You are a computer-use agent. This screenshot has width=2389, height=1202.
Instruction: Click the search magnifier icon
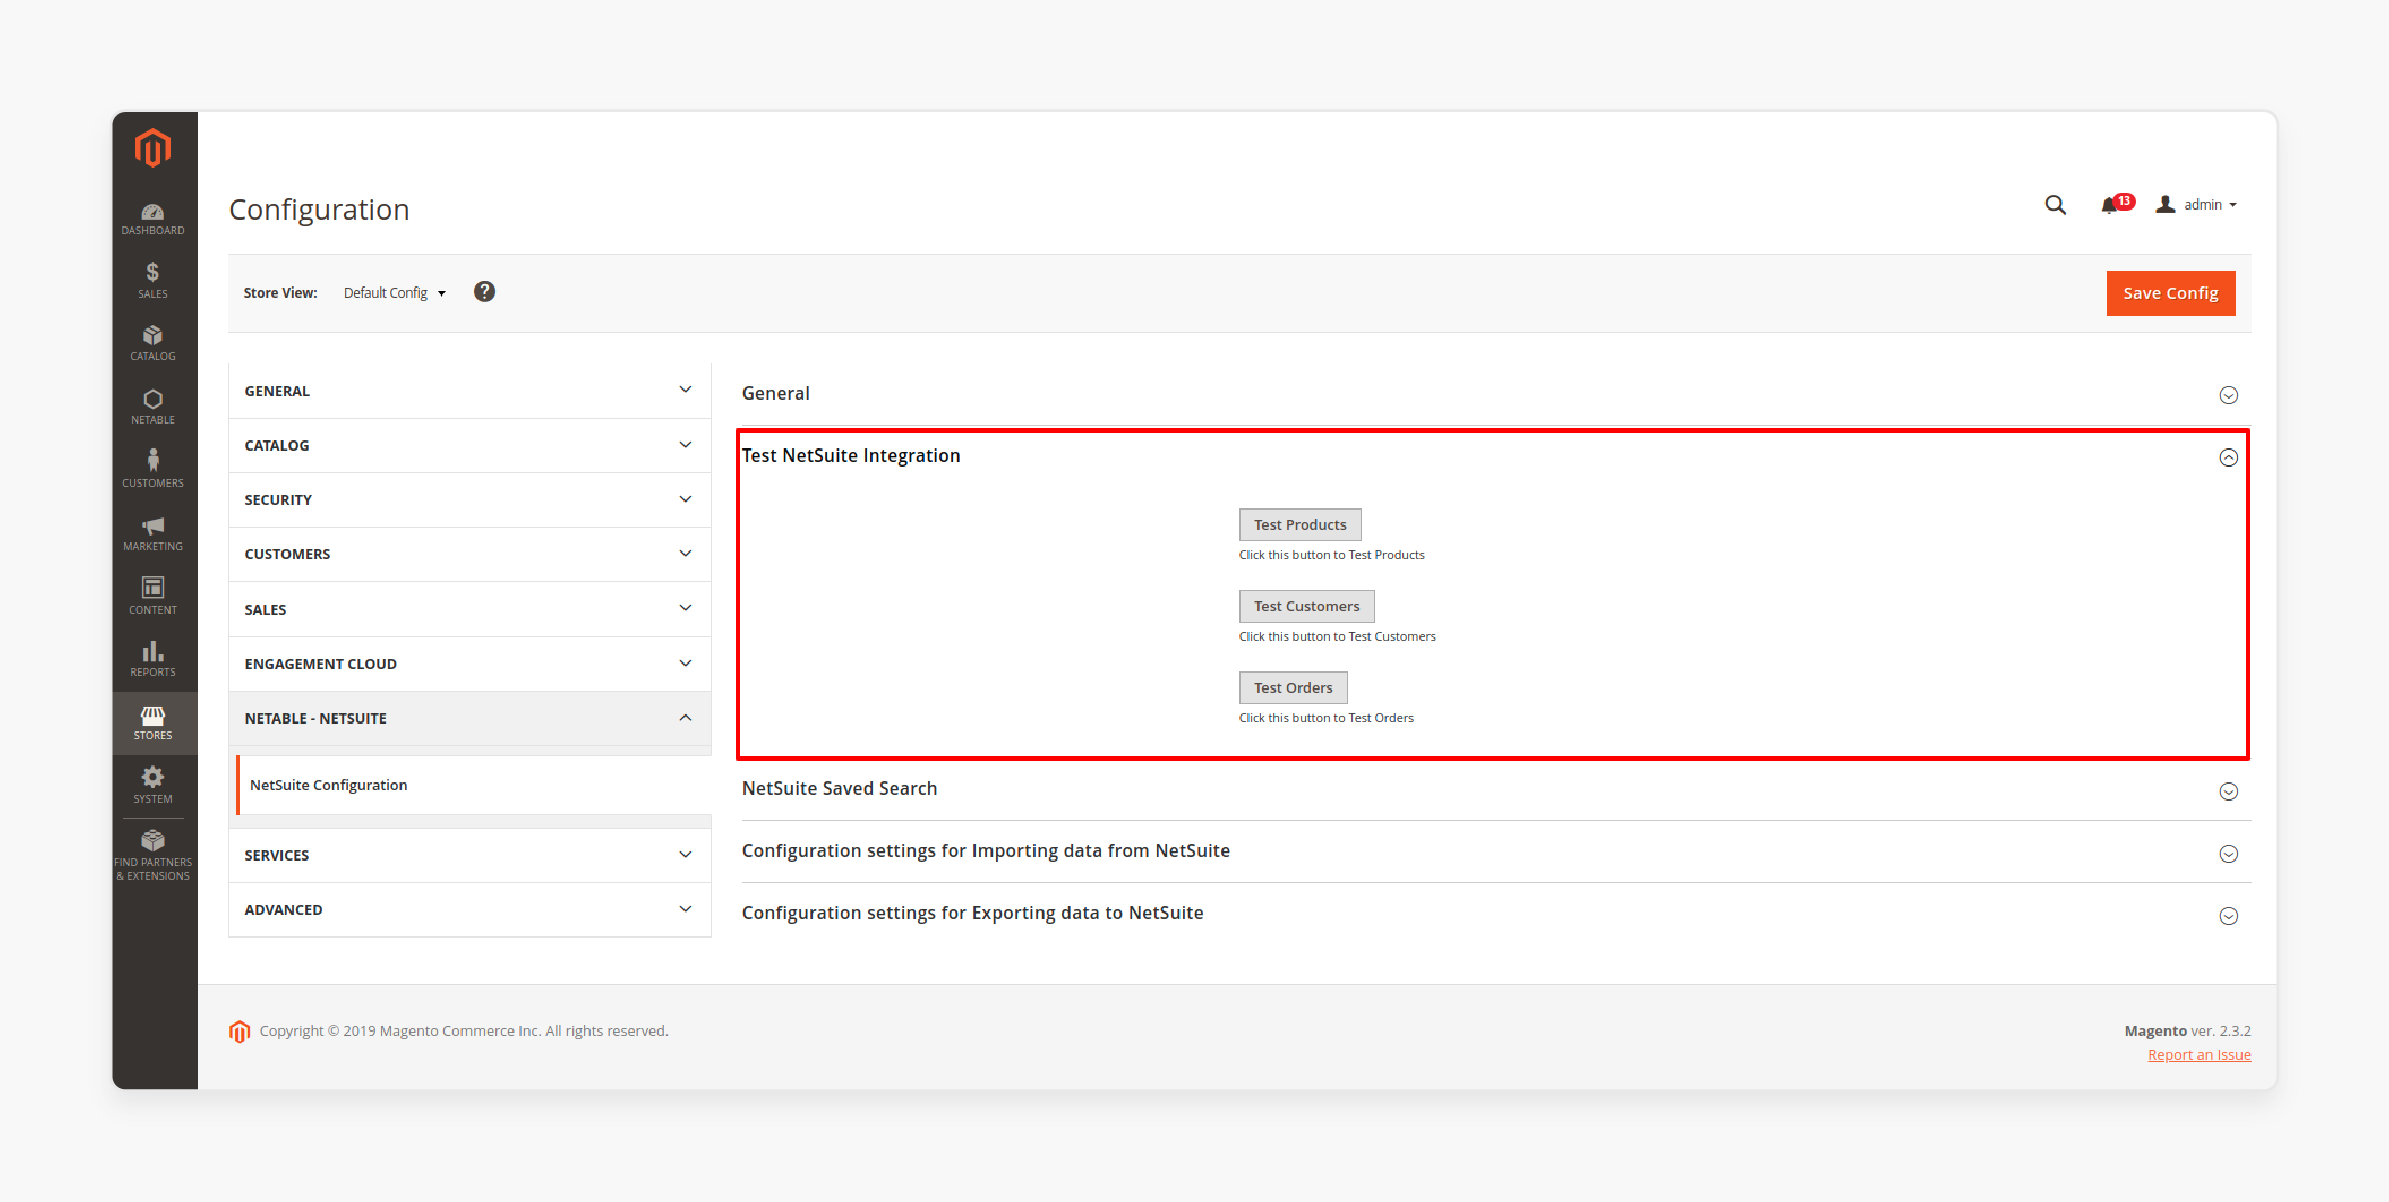[2055, 205]
